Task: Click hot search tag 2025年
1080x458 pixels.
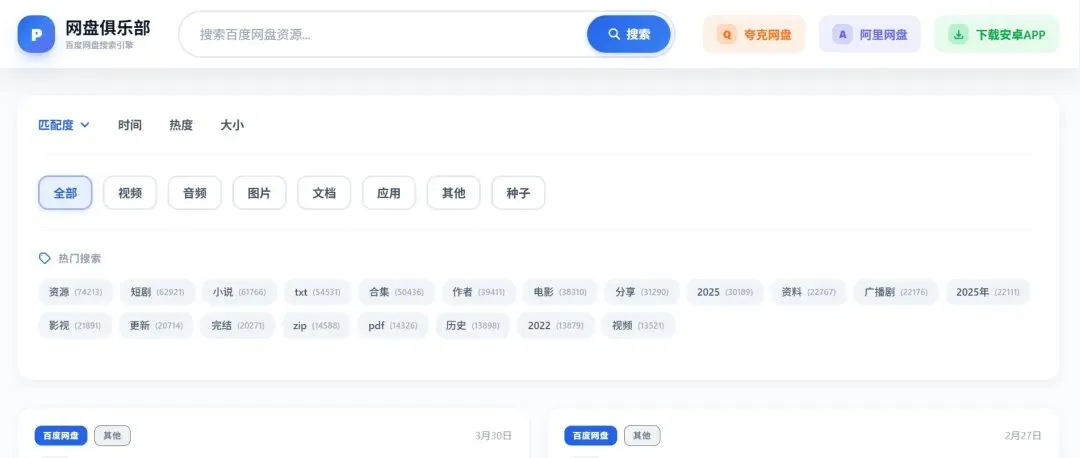Action: point(988,292)
